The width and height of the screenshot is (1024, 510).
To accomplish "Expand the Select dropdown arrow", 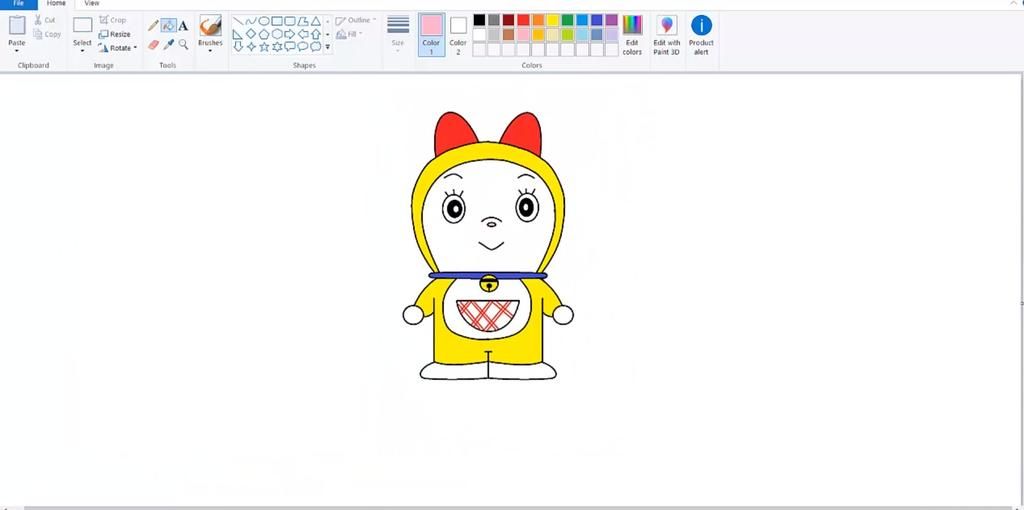I will tap(82, 51).
